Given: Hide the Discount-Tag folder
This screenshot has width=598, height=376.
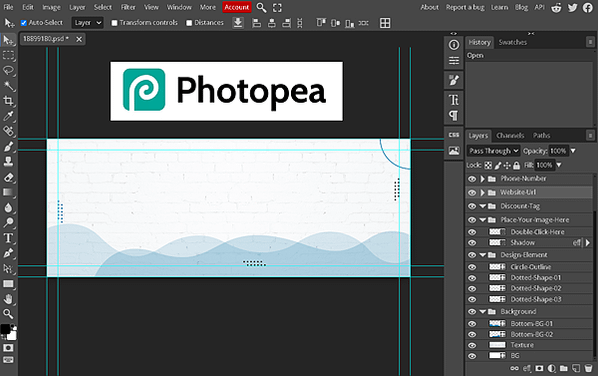Looking at the screenshot, I should [472, 206].
